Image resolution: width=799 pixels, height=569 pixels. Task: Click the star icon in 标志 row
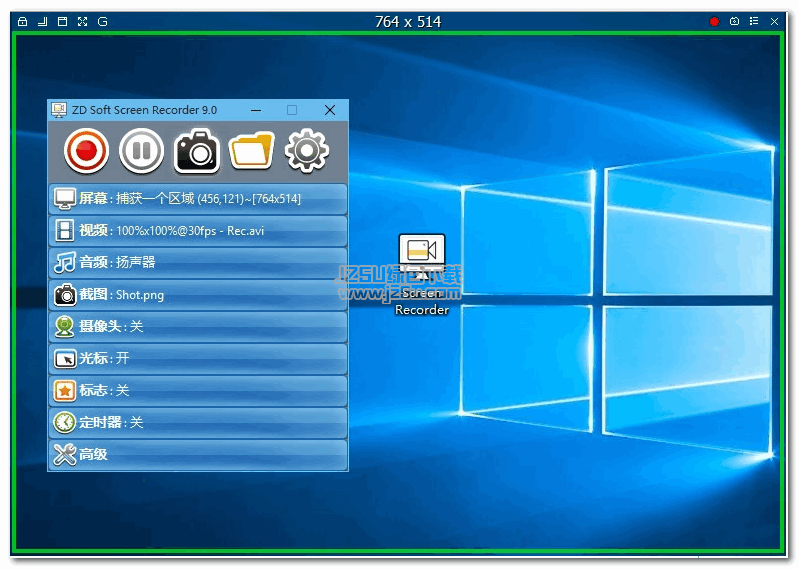65,391
